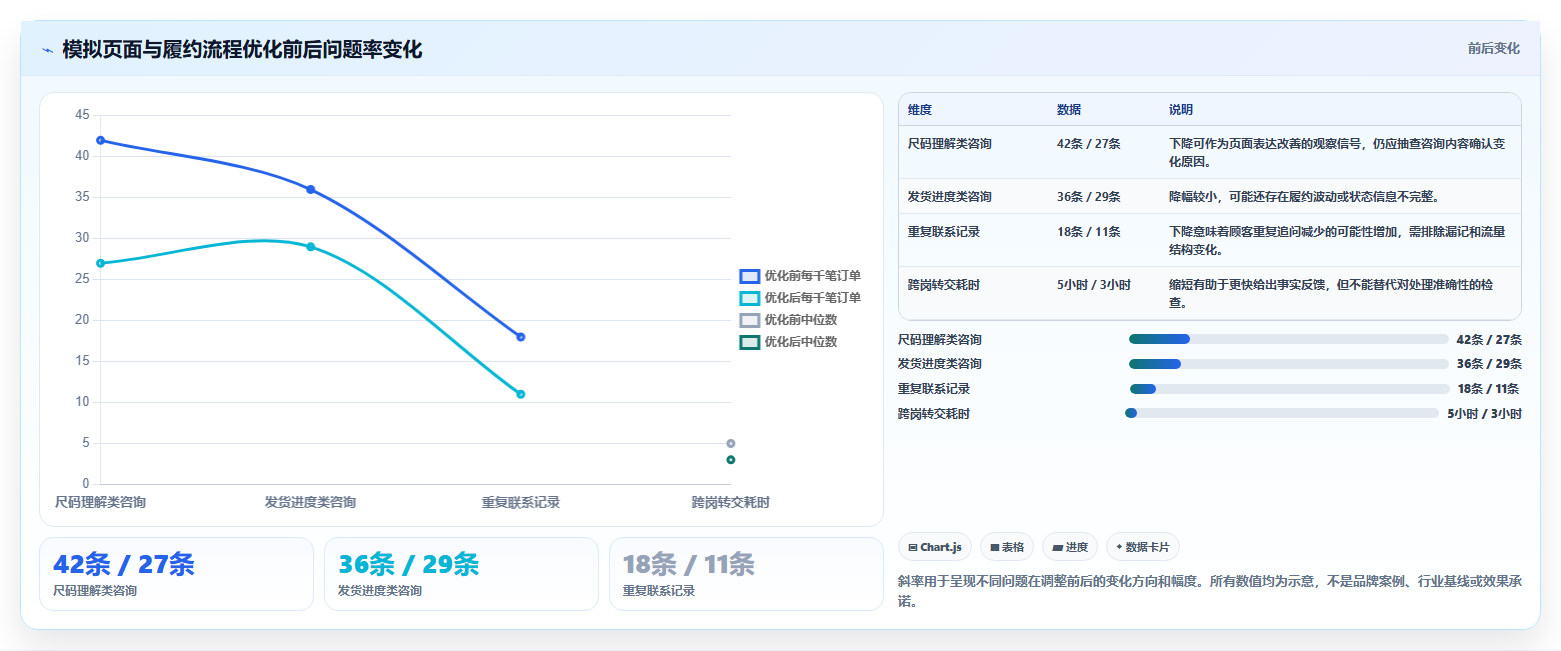Open the 18条 / 11条 stat card

pos(746,574)
